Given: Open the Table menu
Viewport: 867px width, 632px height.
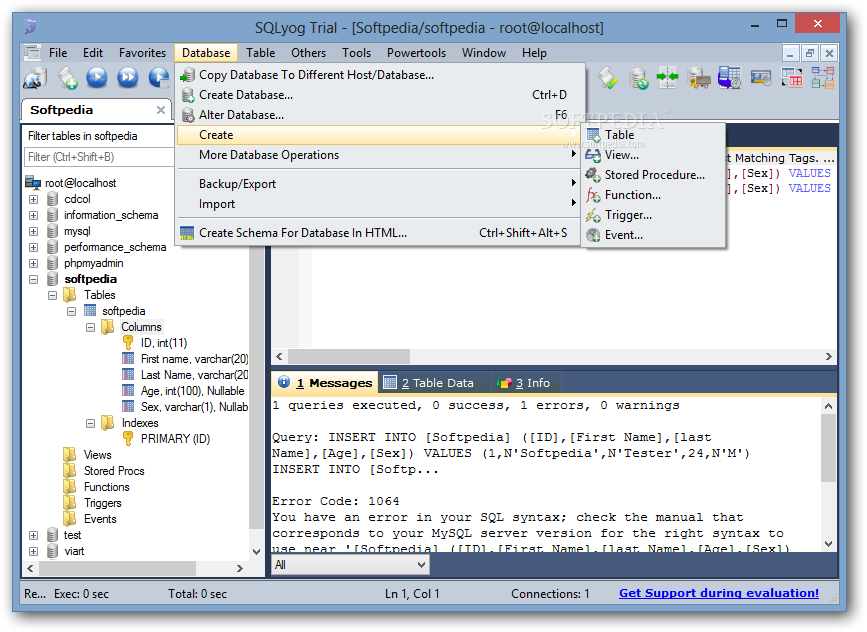Looking at the screenshot, I should 260,53.
